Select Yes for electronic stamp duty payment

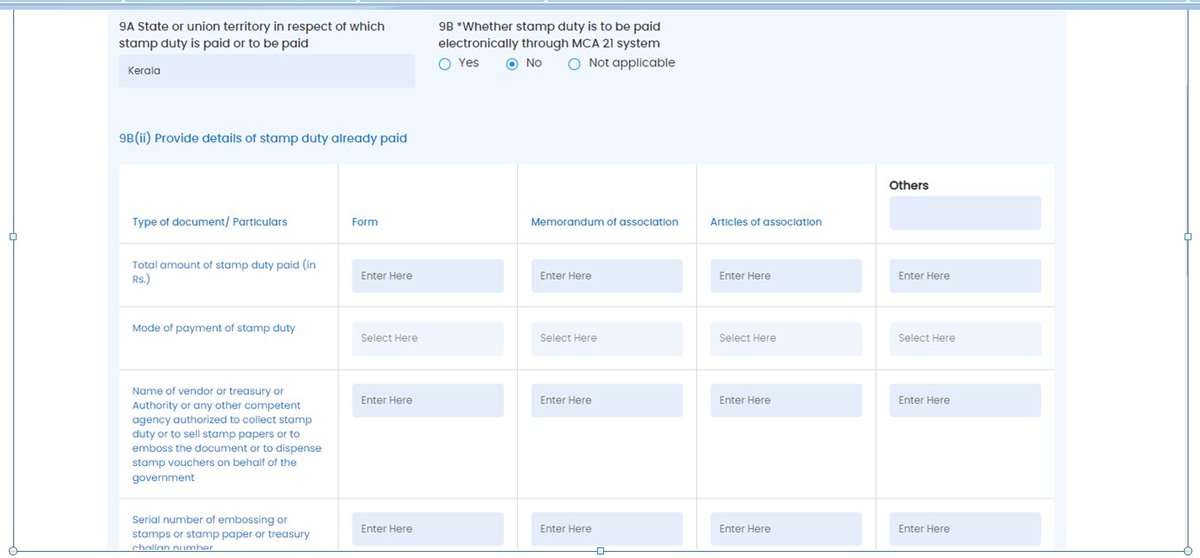445,64
